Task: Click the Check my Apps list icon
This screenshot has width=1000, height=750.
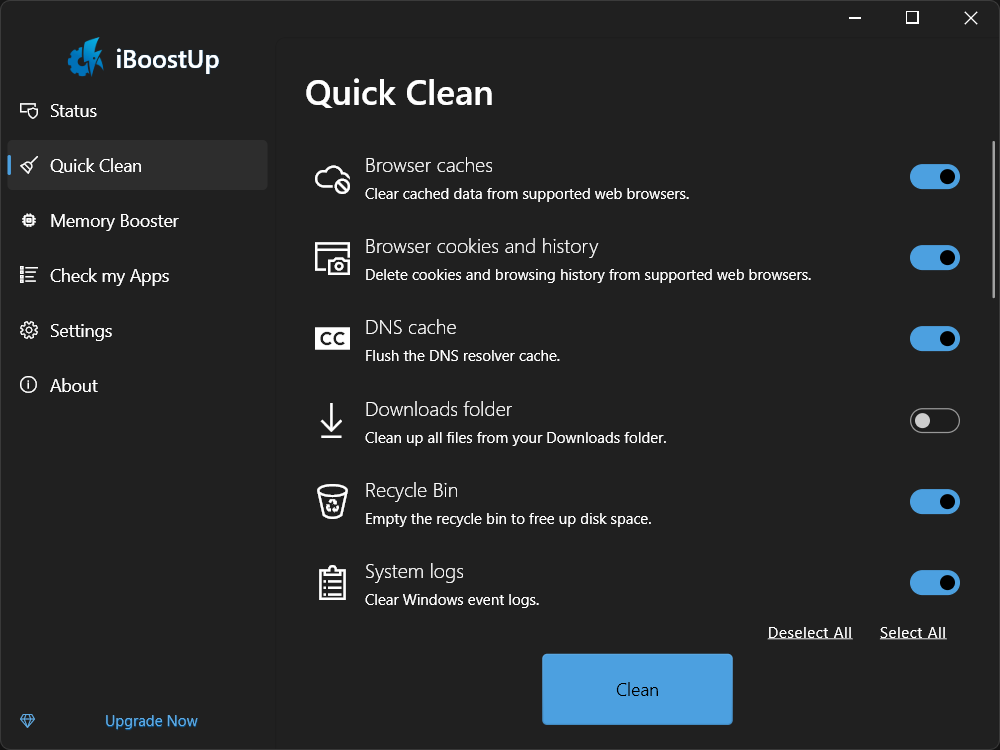Action: [x=29, y=275]
